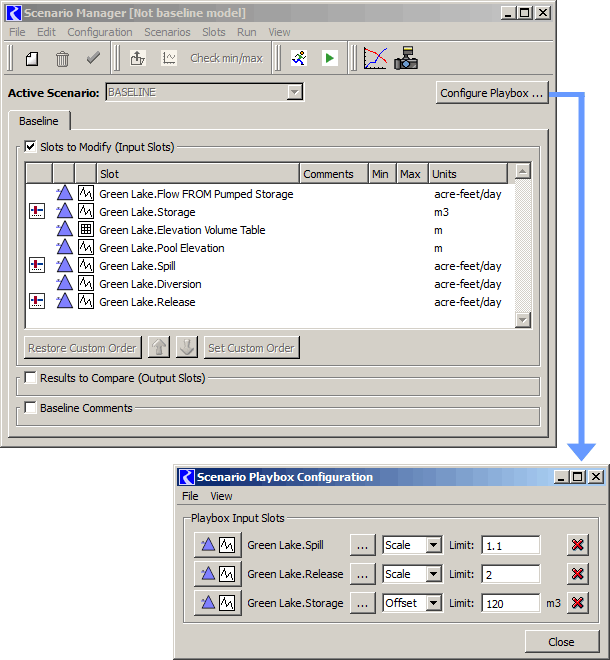The width and height of the screenshot is (610, 660).
Task: Click the green play run button
Action: pyautogui.click(x=330, y=58)
